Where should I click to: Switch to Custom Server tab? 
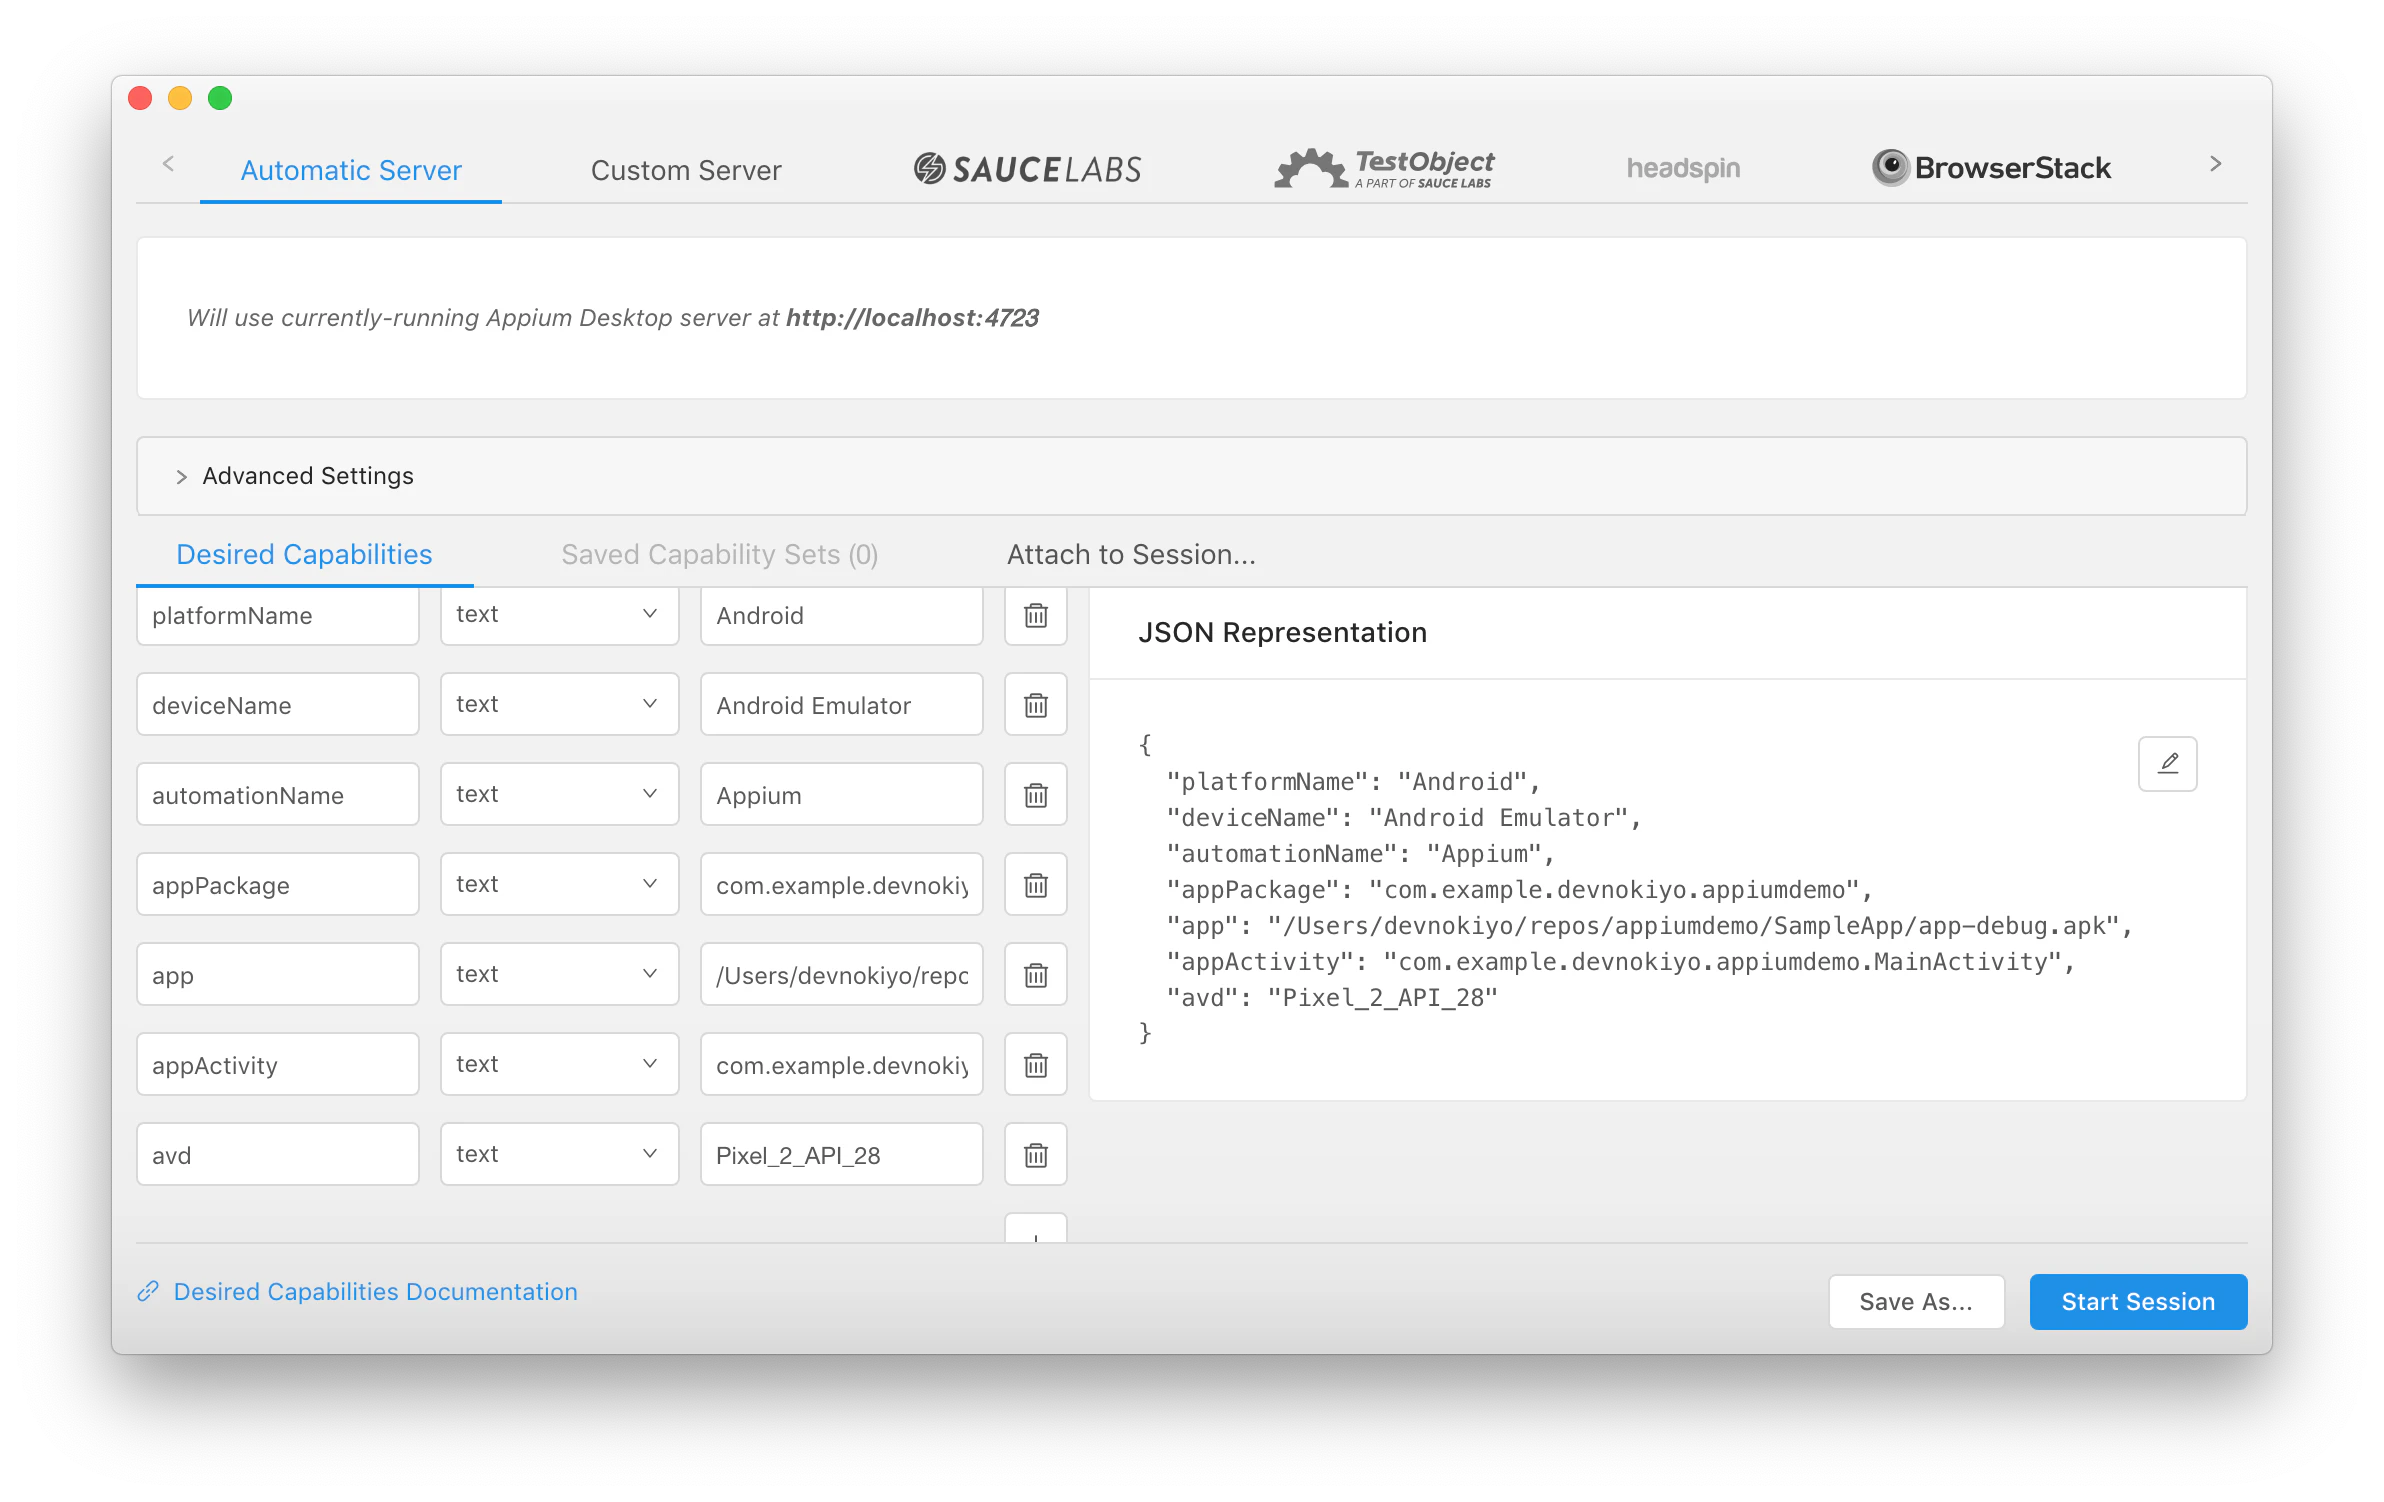[686, 170]
